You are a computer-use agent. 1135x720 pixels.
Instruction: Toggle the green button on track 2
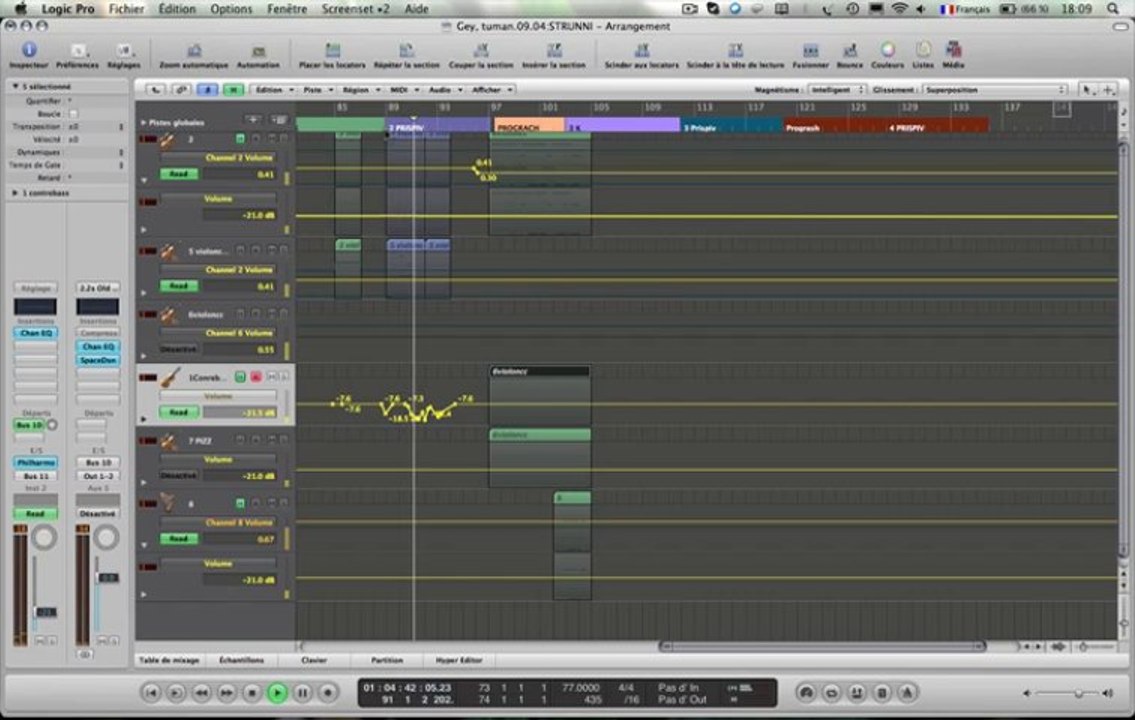click(x=240, y=138)
